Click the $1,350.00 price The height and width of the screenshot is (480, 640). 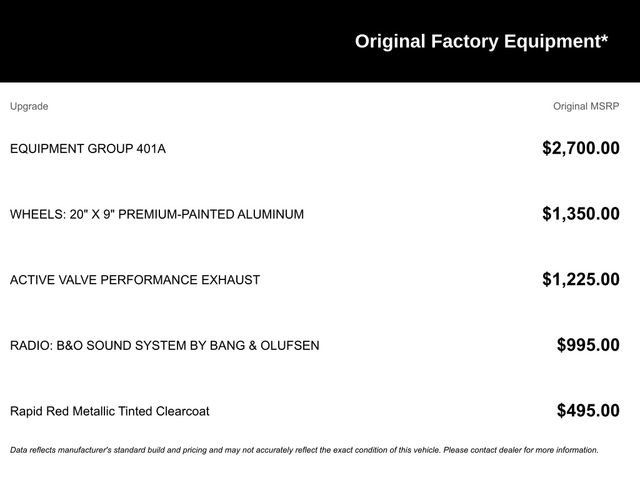click(581, 214)
